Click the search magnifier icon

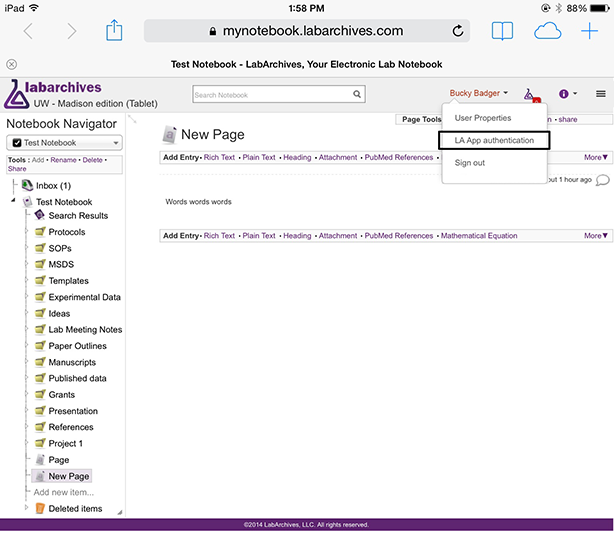357,94
